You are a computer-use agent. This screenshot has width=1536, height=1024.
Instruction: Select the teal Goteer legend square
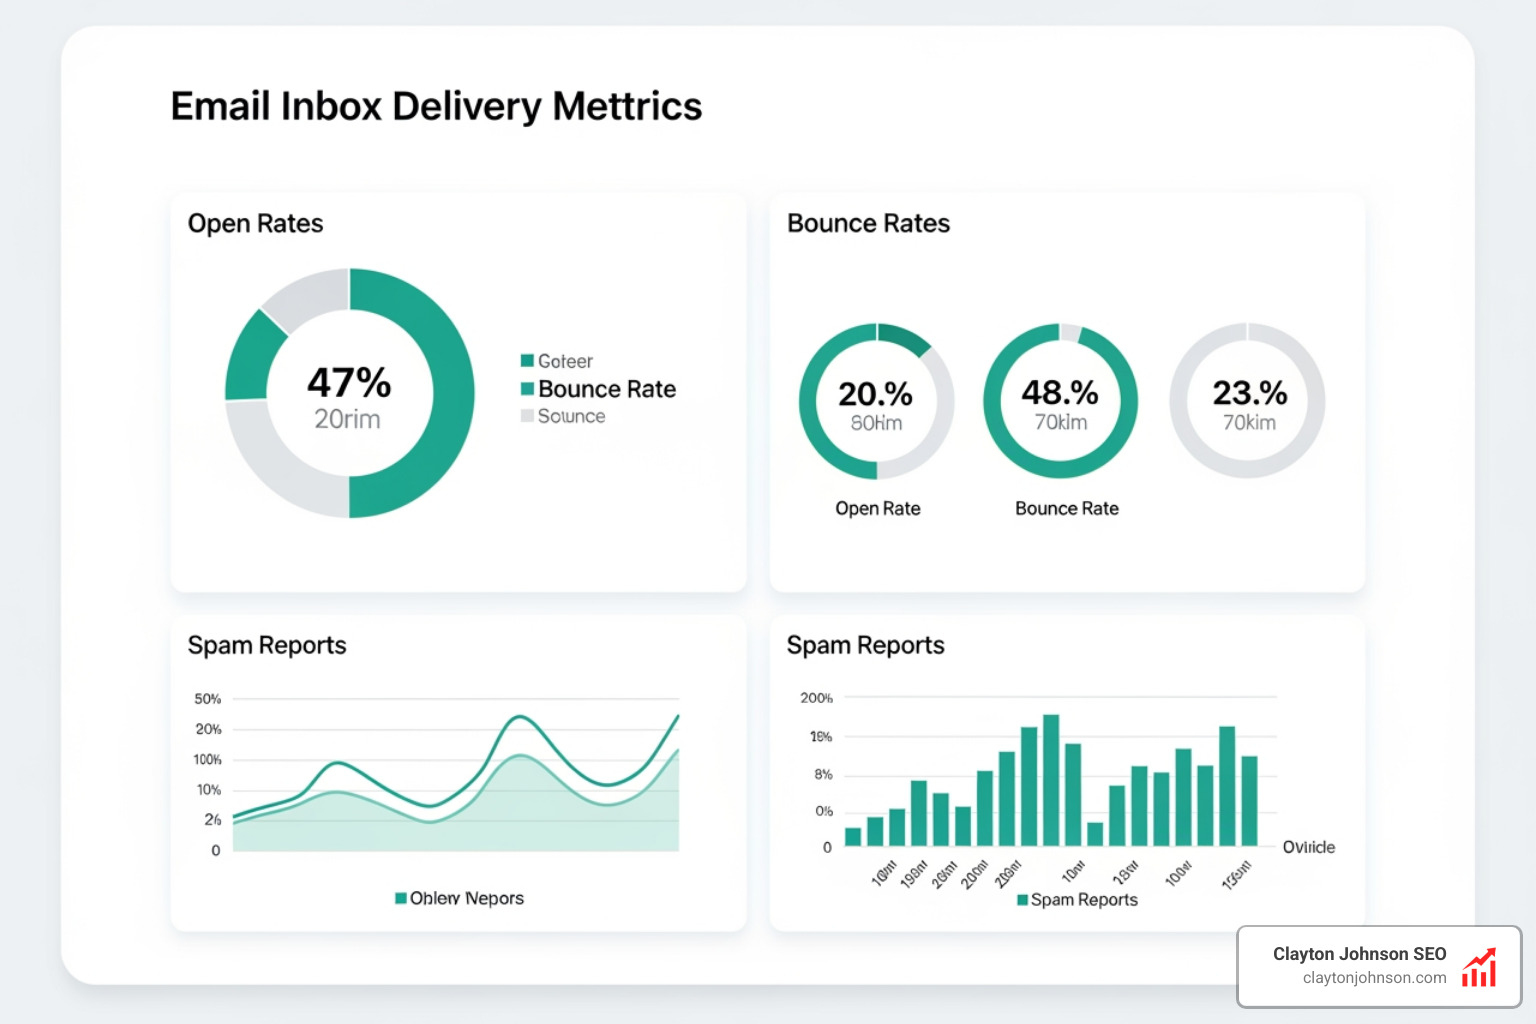525,360
